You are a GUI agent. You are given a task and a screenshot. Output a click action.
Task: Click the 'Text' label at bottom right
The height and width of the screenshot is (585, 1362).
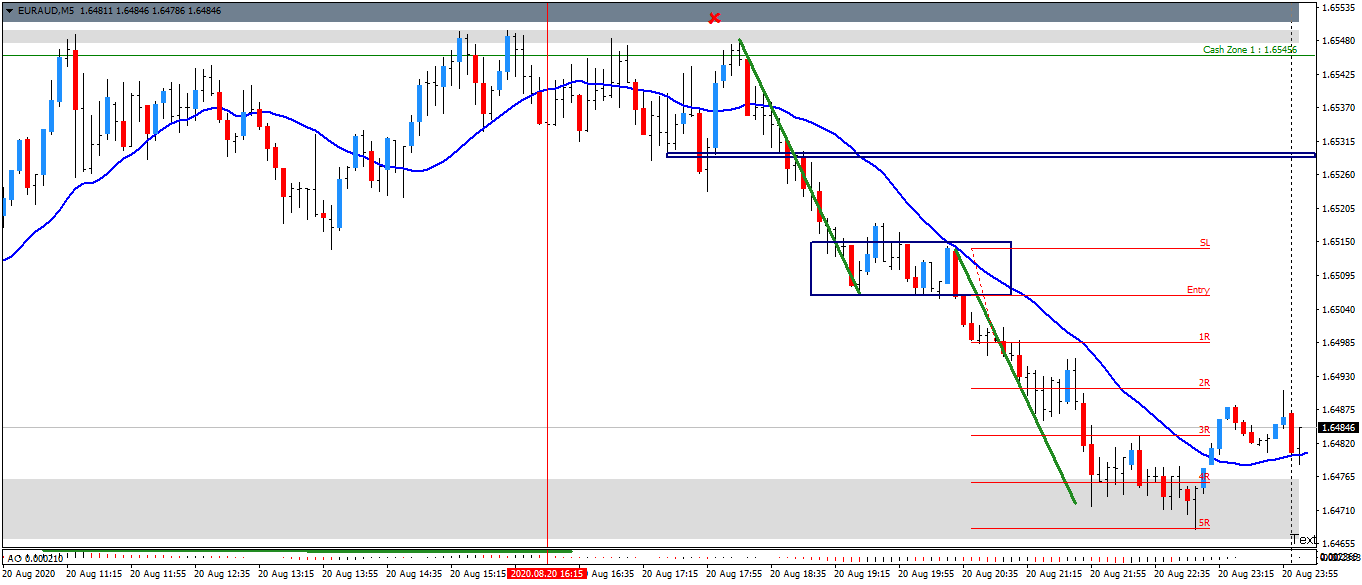click(1304, 539)
